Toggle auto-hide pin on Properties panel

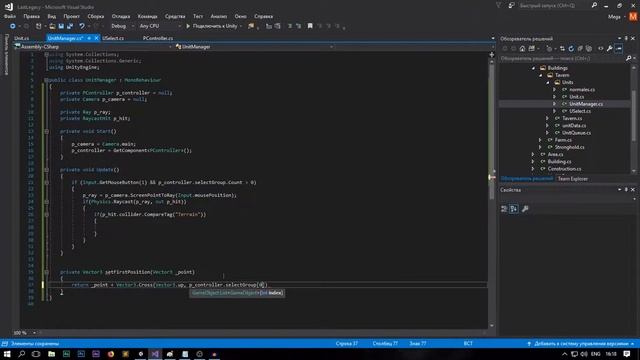[626, 190]
